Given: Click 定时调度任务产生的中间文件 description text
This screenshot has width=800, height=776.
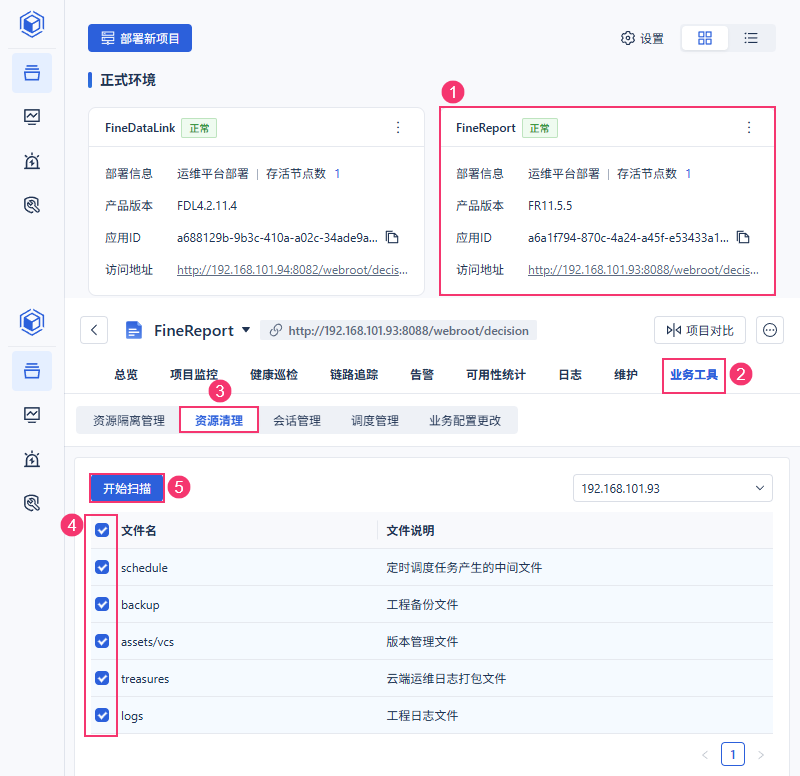Looking at the screenshot, I should click(464, 567).
